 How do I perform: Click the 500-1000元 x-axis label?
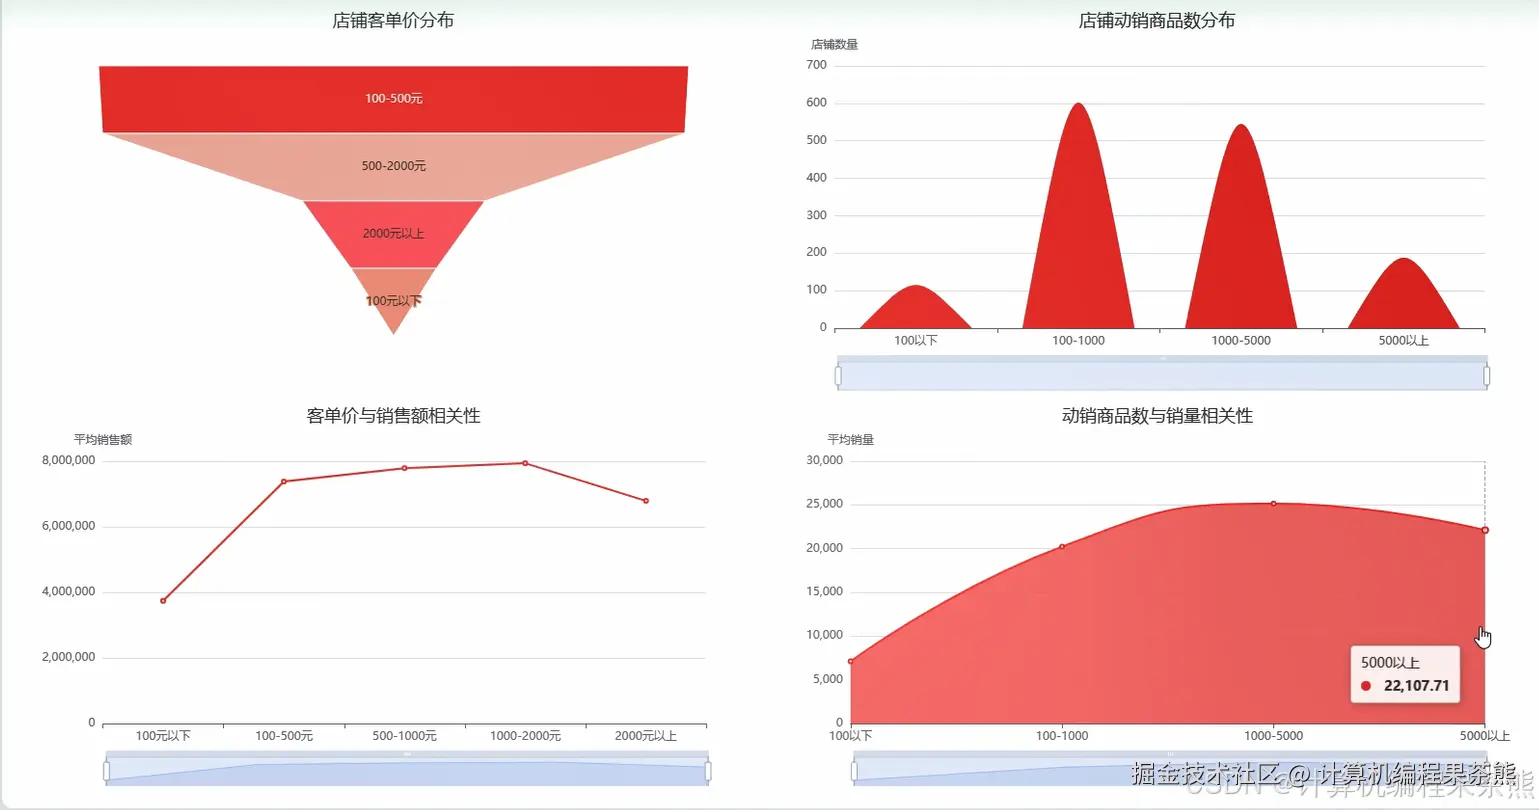pos(404,736)
